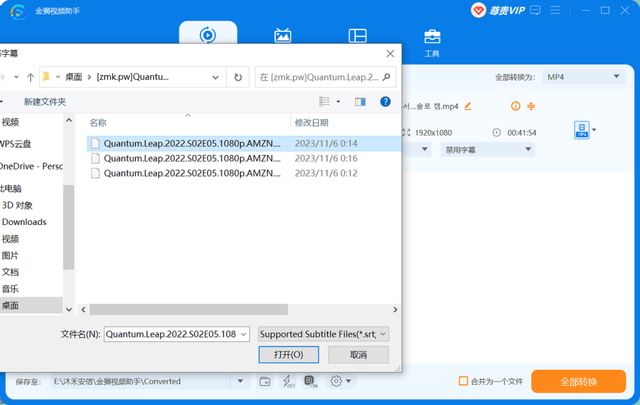Rename the mp4 file with pencil icon
This screenshot has width=640, height=405.
pos(468,106)
